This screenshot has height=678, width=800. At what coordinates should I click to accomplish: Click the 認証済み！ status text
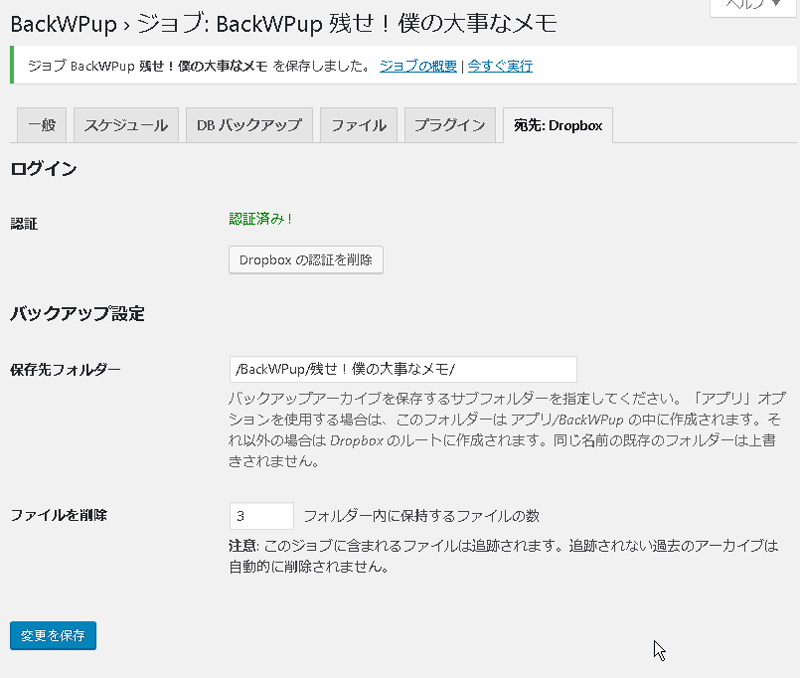click(260, 219)
